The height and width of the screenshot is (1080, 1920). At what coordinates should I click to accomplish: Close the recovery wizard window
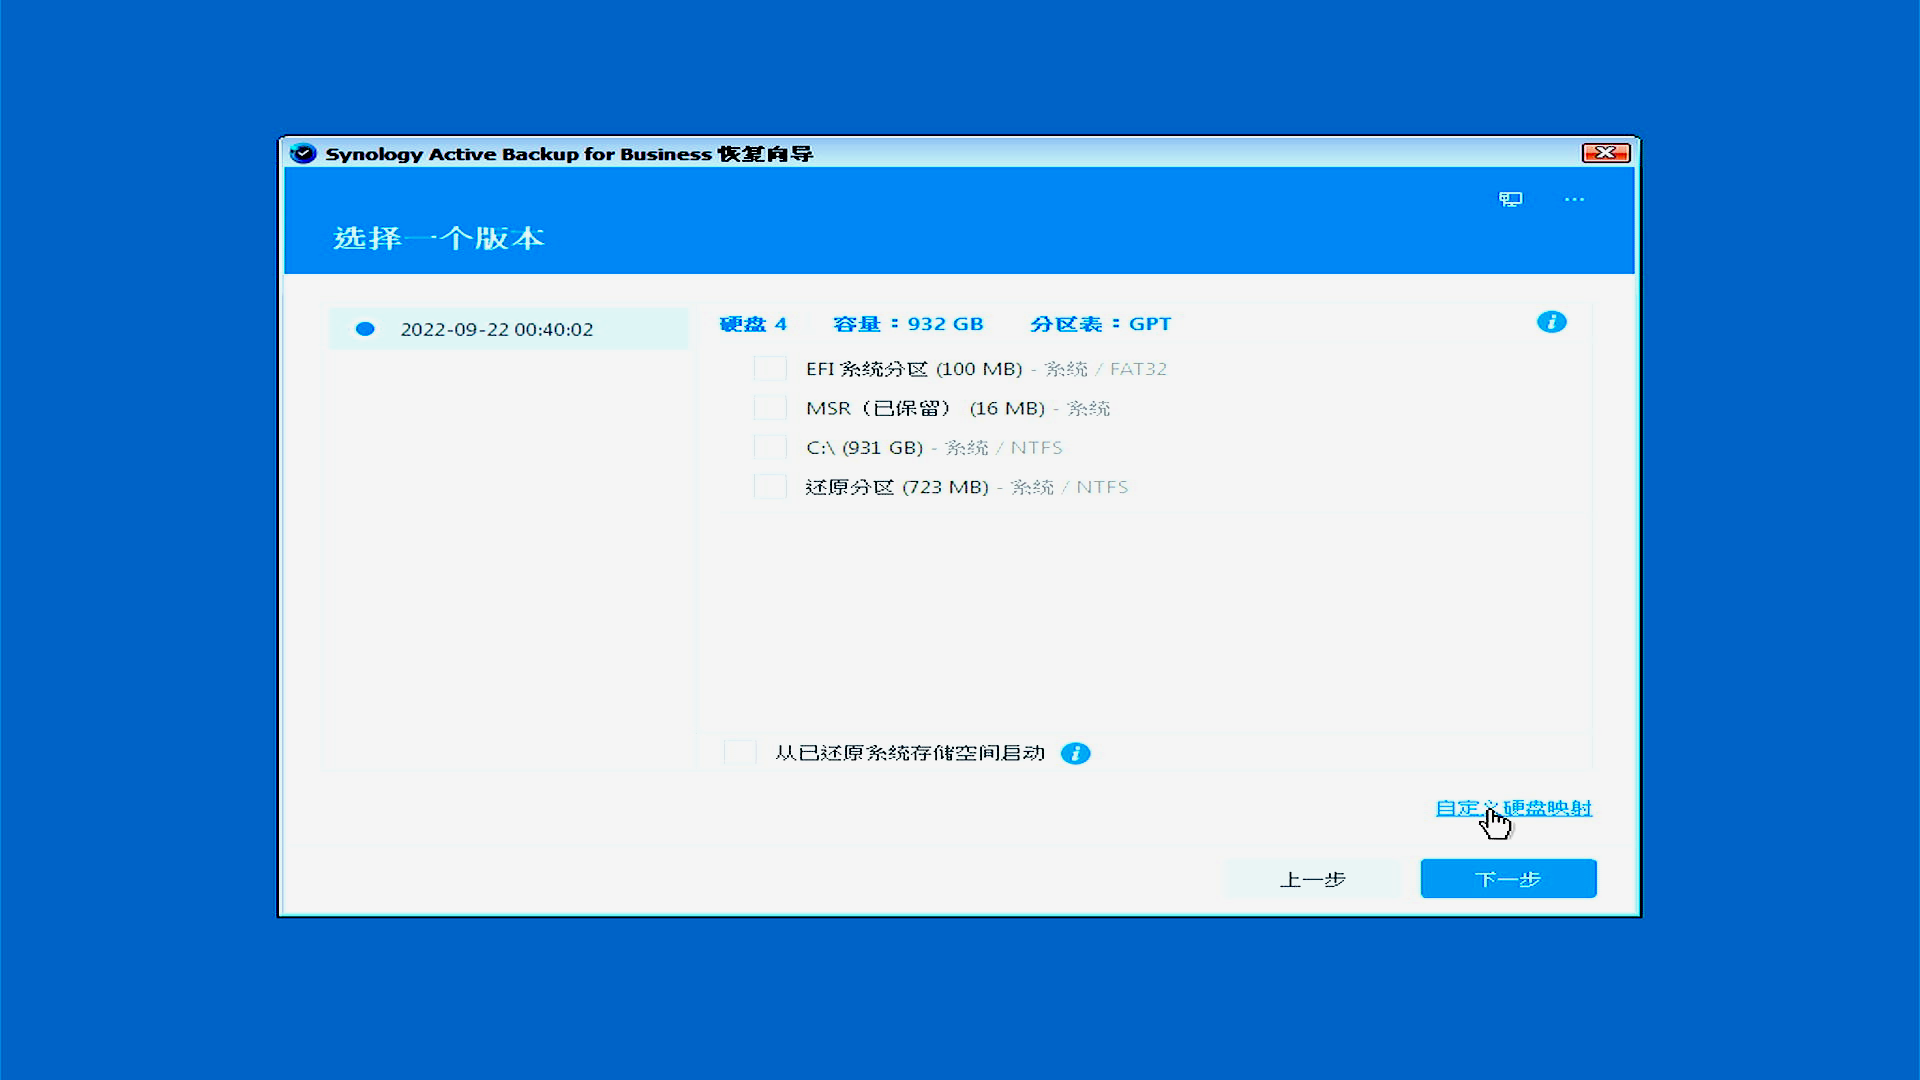tap(1606, 152)
